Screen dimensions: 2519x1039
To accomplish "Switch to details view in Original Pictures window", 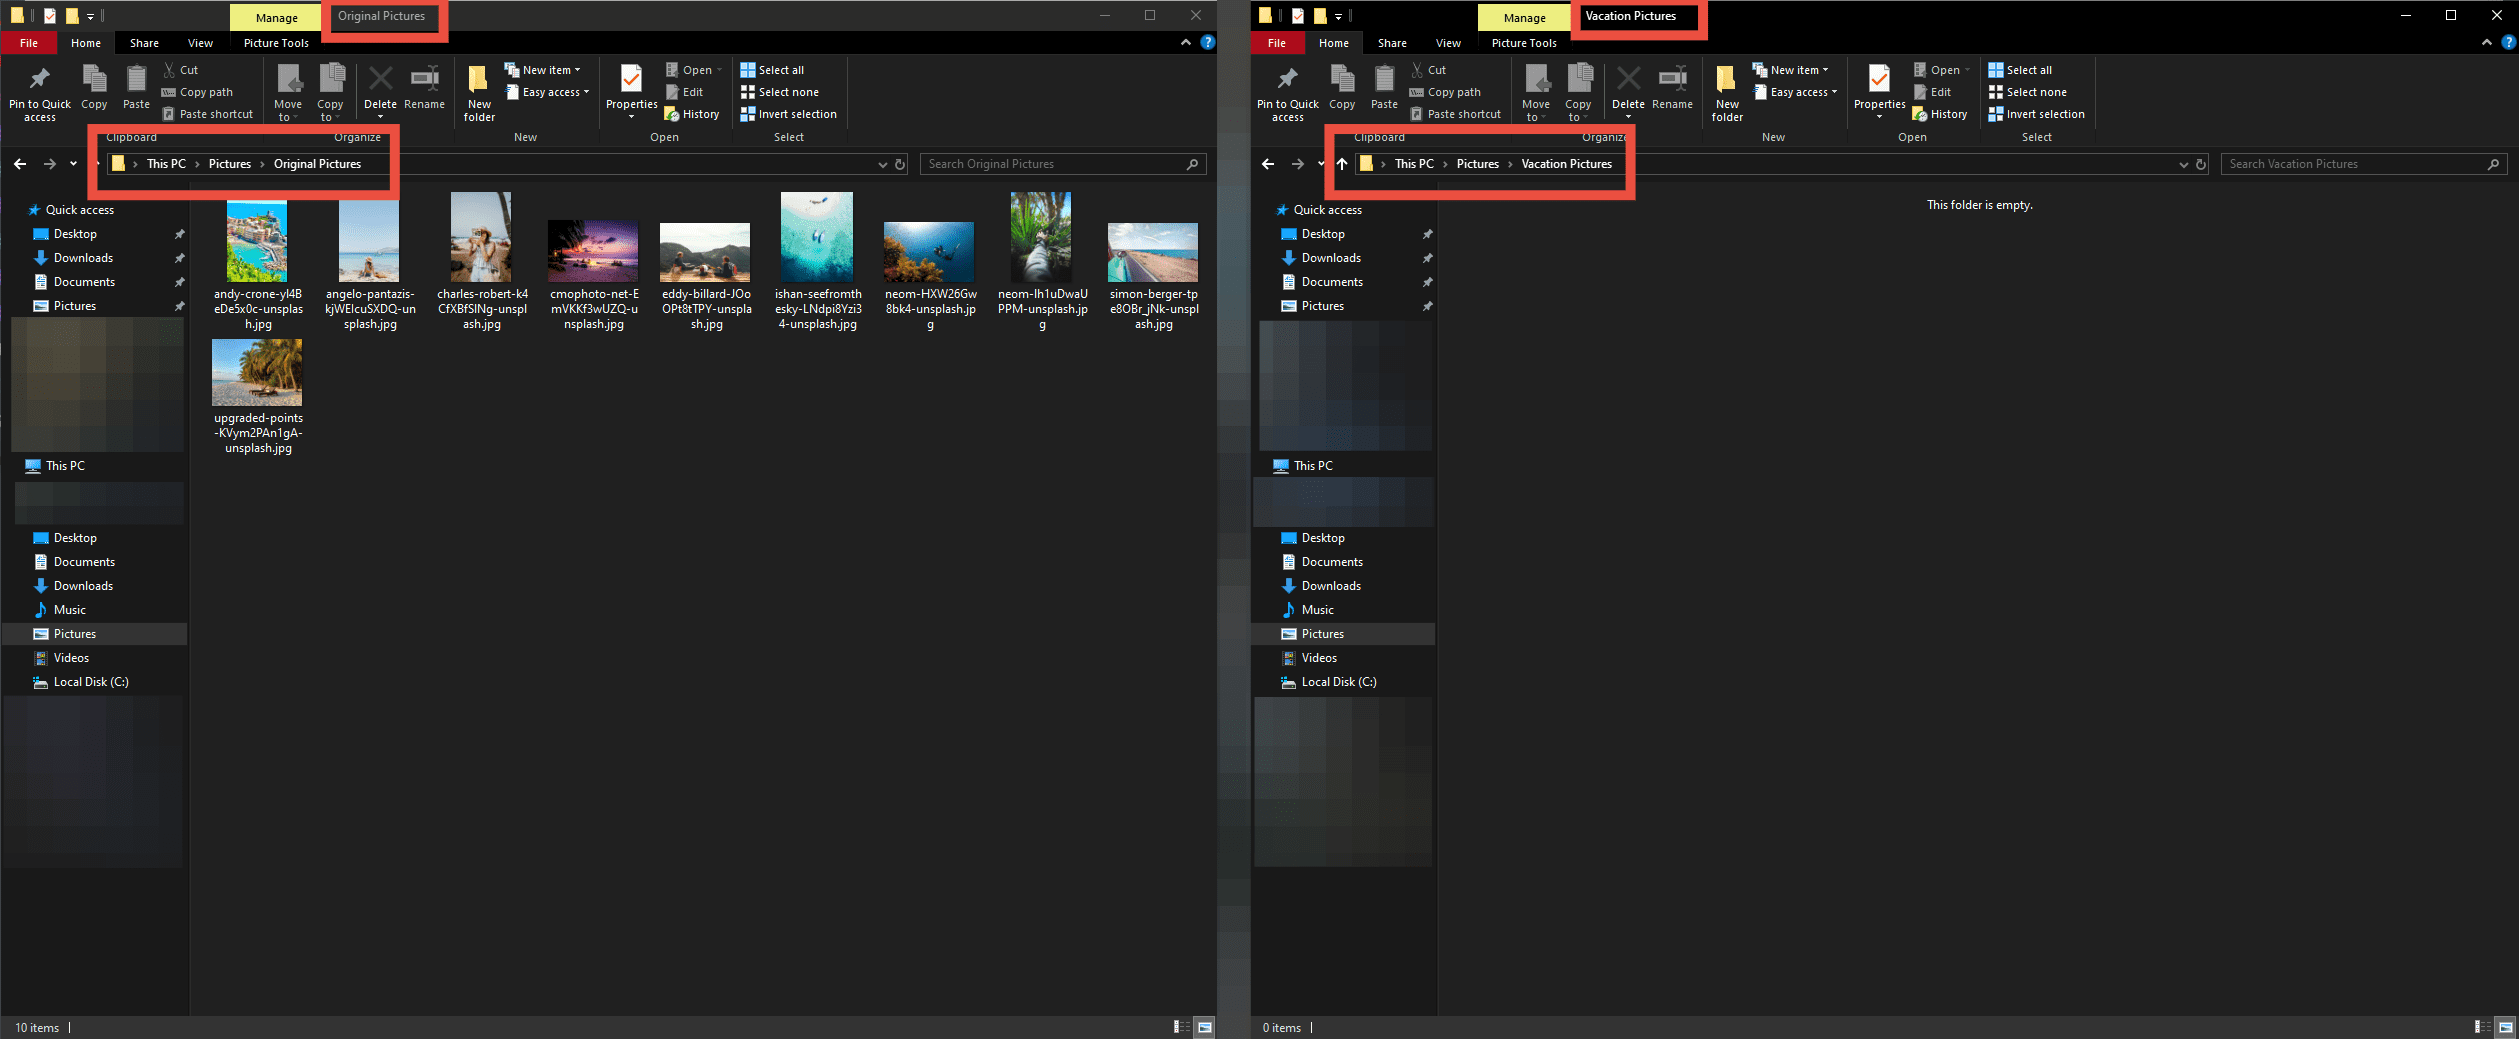I will pos(1181,1027).
